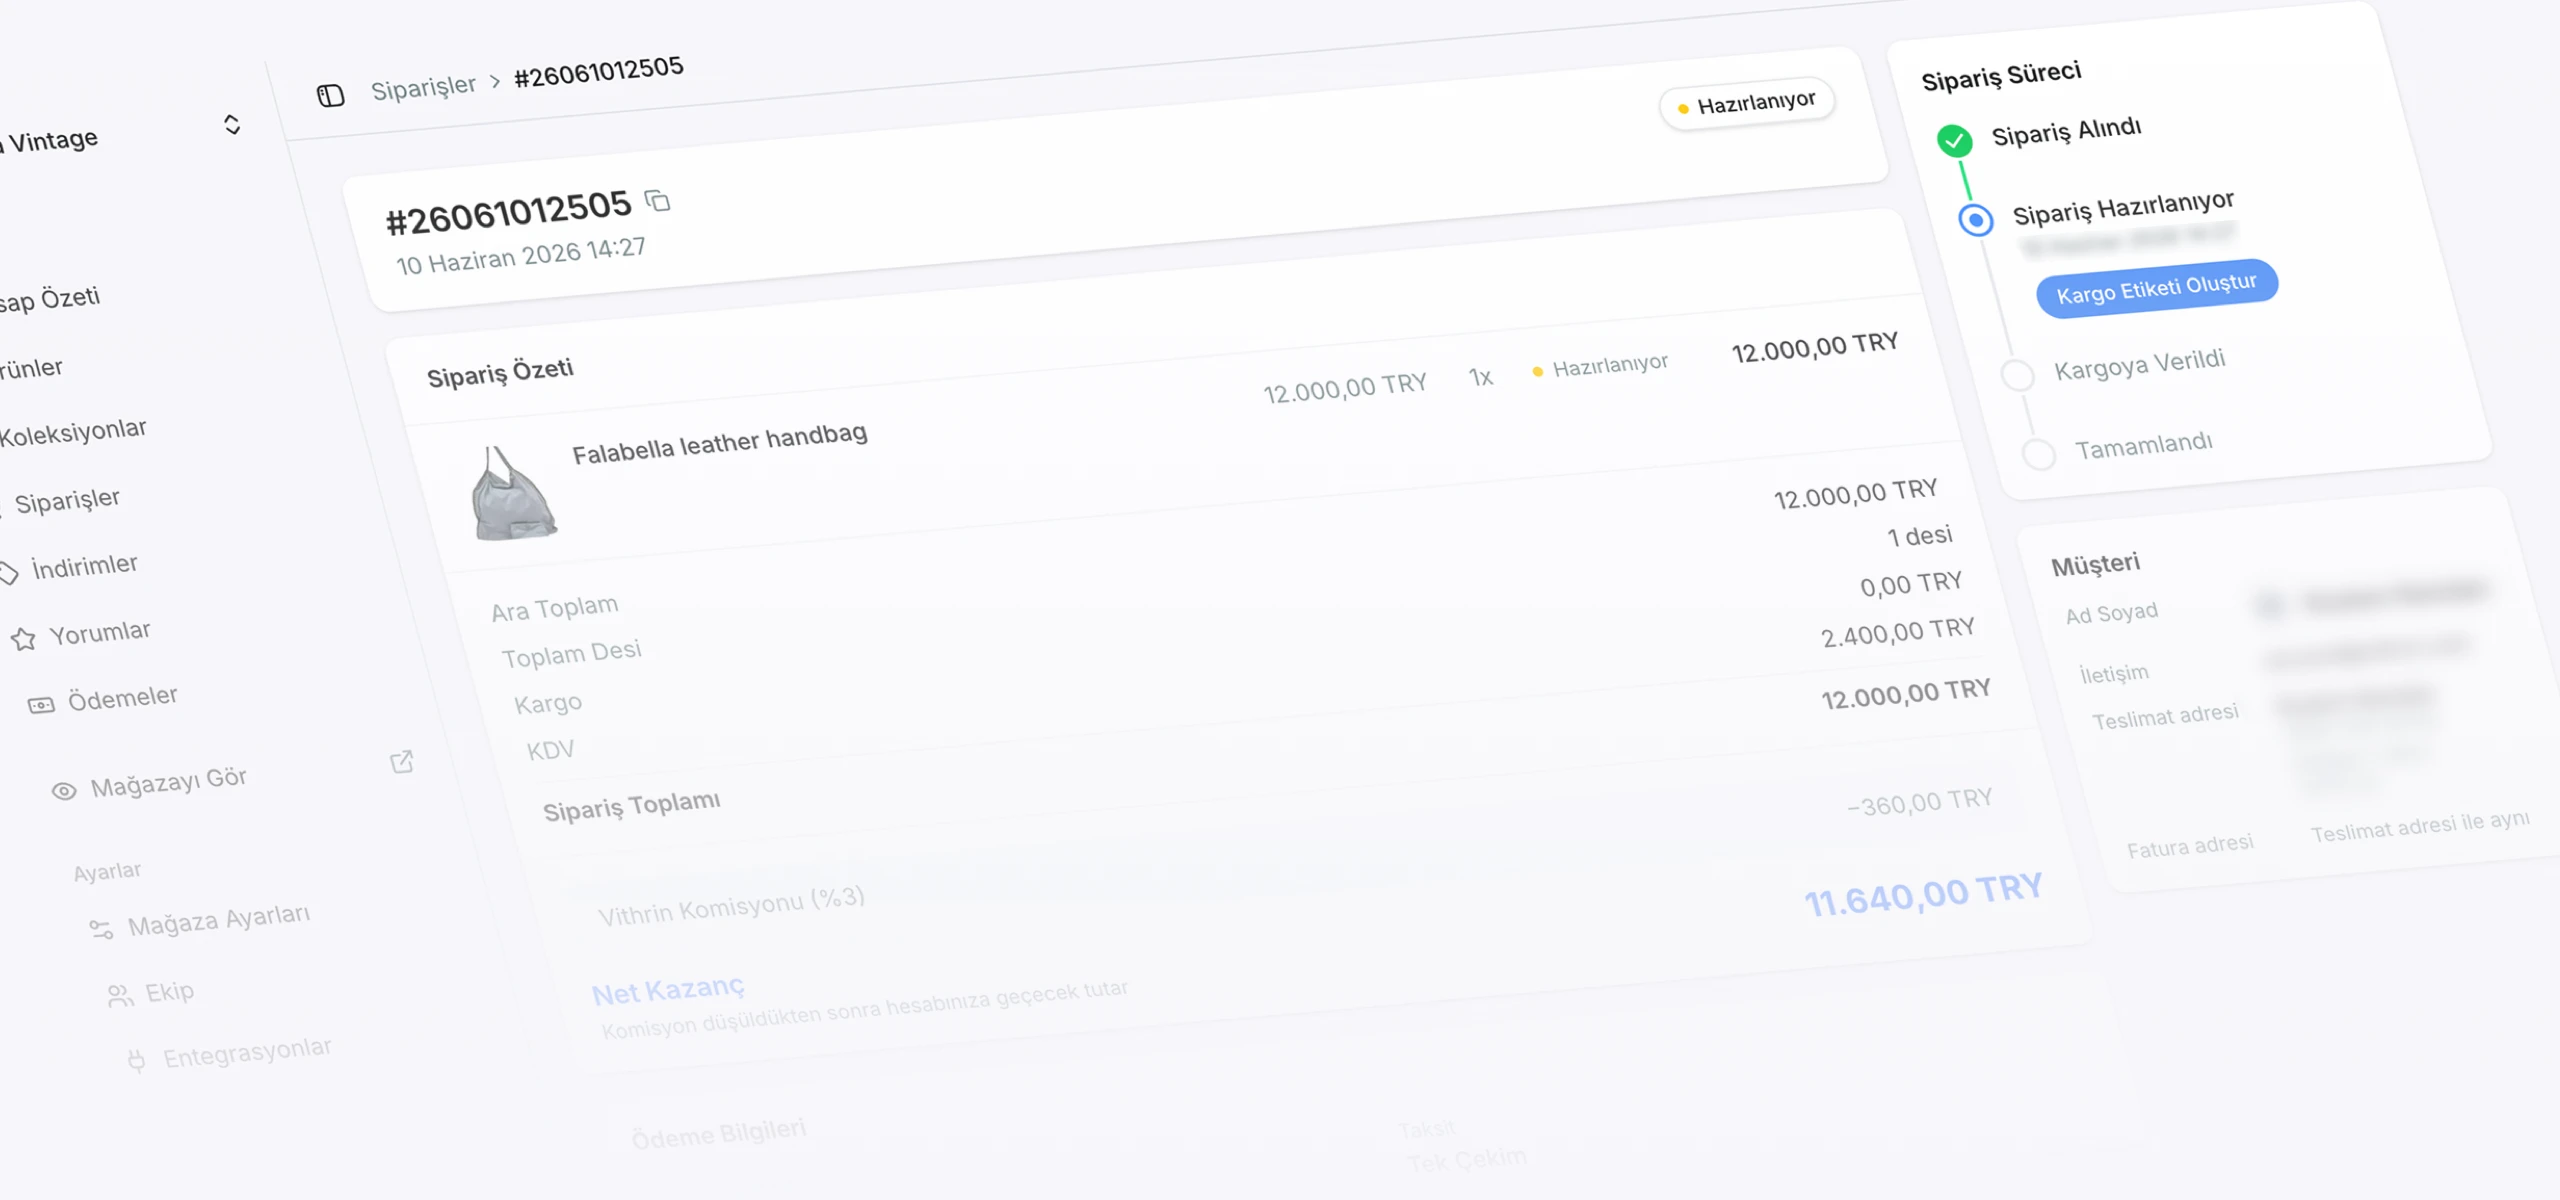Screen dimensions: 2560x1200
Task: Click the 2.400,00 TRY tax value
Action: pos(1898,632)
